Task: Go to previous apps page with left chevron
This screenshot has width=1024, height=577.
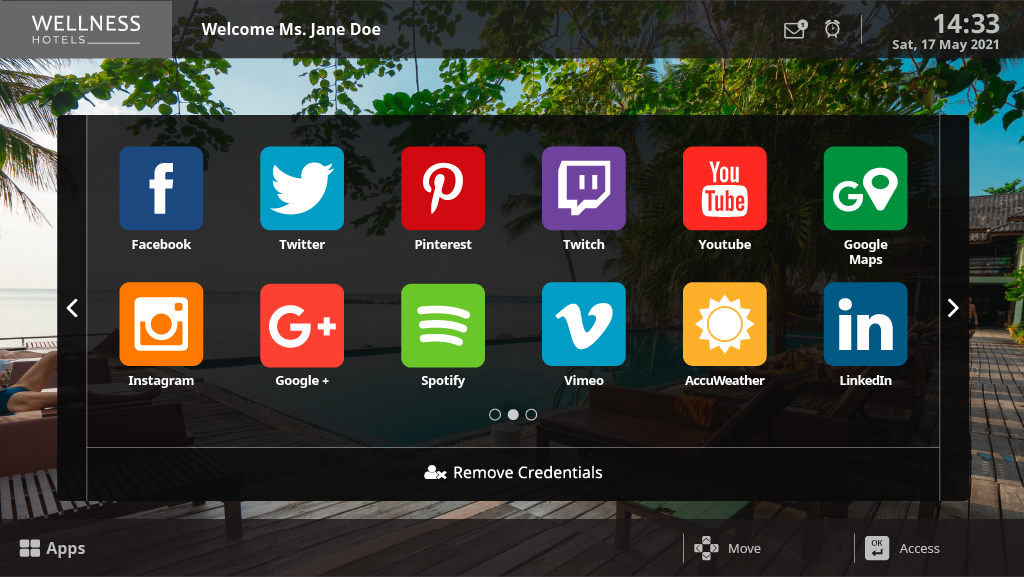Action: (72, 308)
